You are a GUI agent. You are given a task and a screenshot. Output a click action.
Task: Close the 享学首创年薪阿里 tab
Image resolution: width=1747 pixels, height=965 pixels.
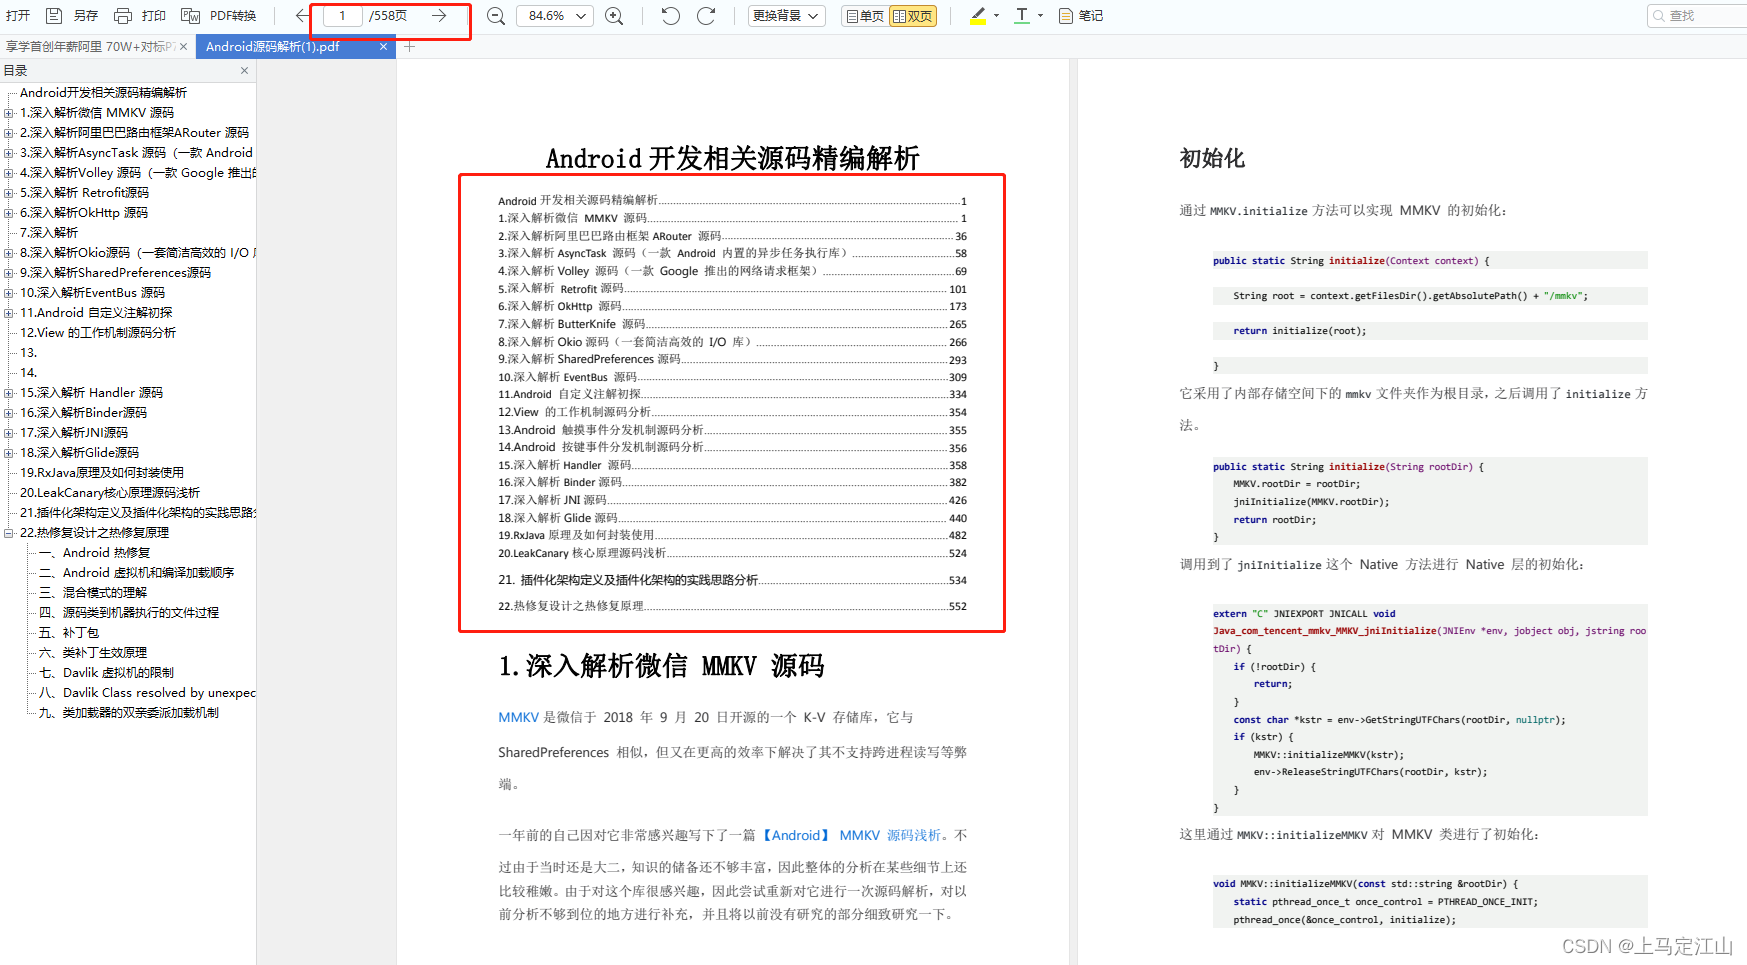point(184,47)
